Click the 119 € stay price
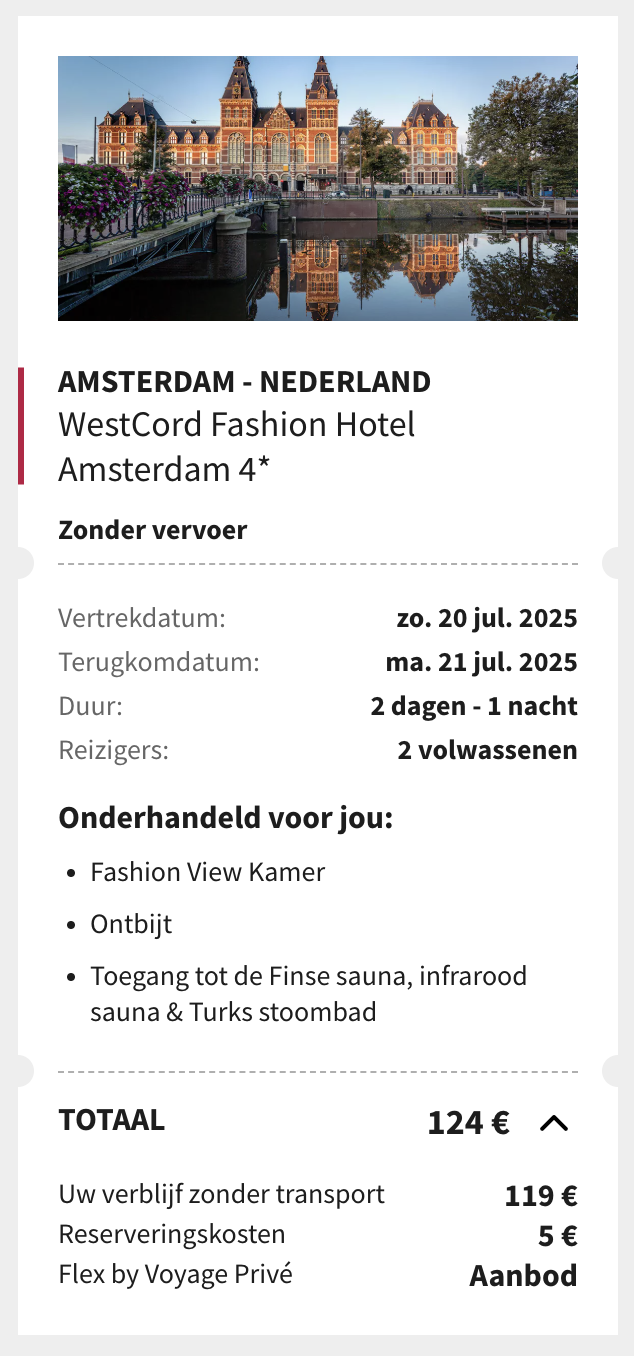634x1356 pixels. (x=541, y=1195)
